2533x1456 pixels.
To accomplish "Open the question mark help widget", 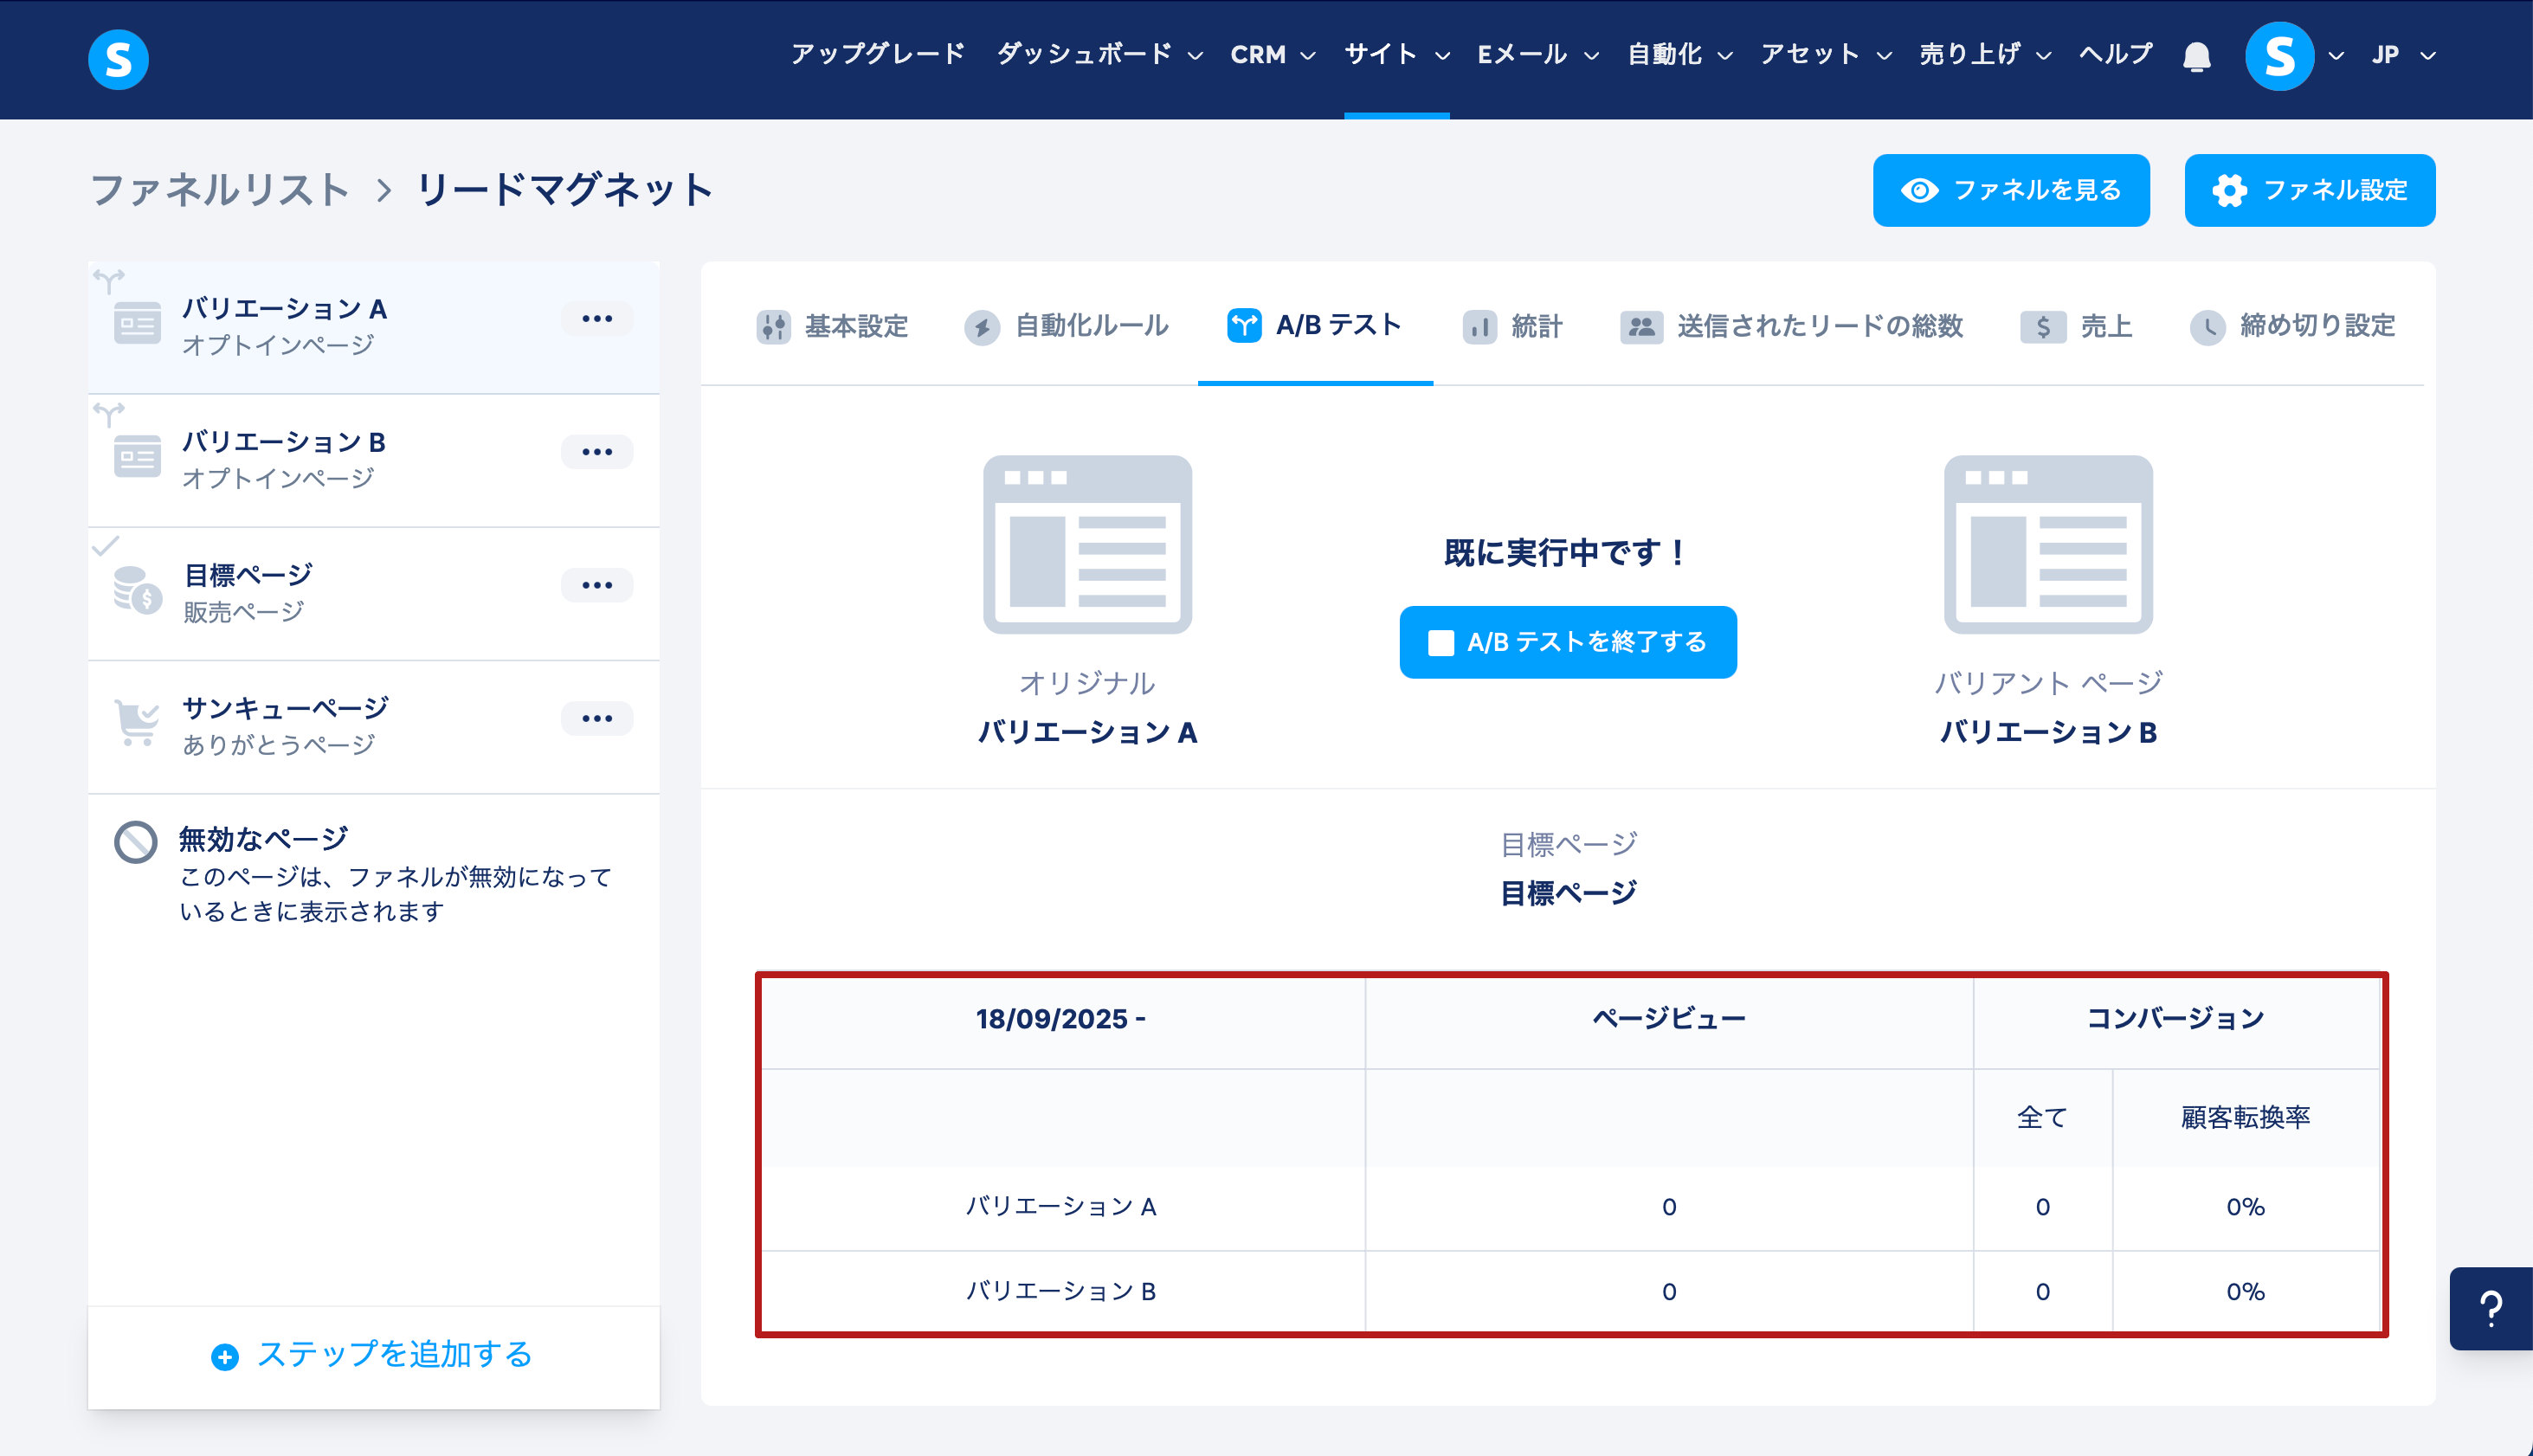I will coord(2490,1308).
